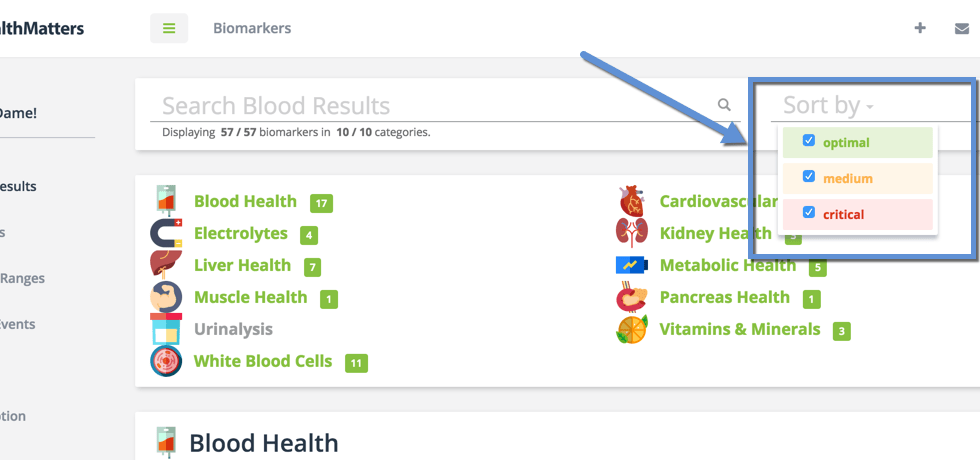Click the search magnifier icon
This screenshot has width=980, height=460.
coord(724,104)
